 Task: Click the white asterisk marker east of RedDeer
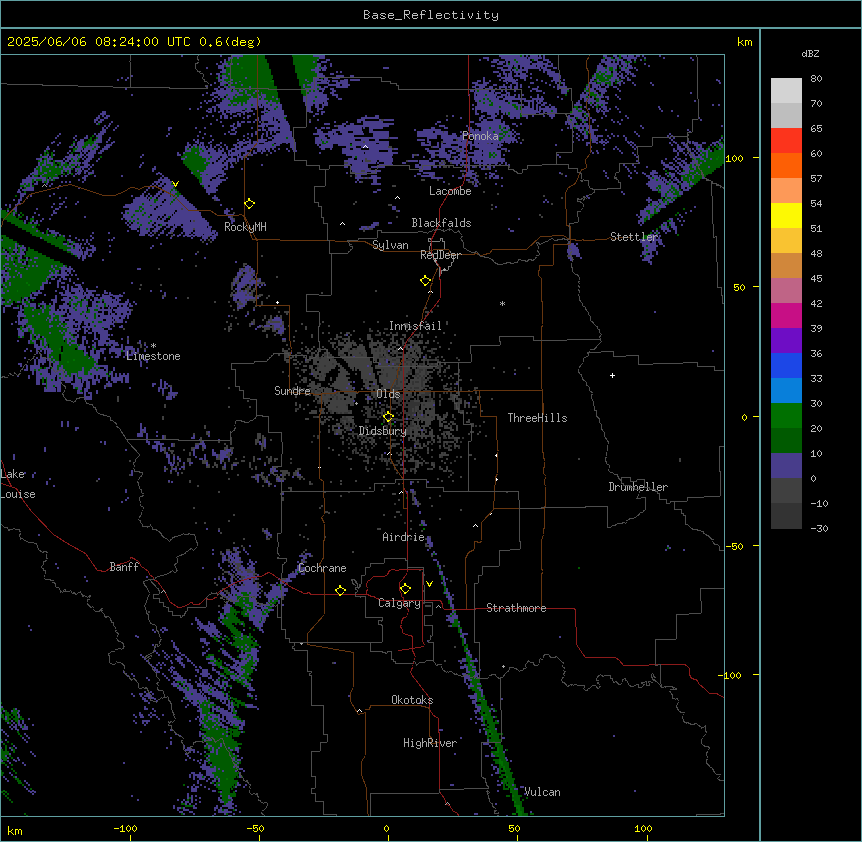[x=502, y=303]
